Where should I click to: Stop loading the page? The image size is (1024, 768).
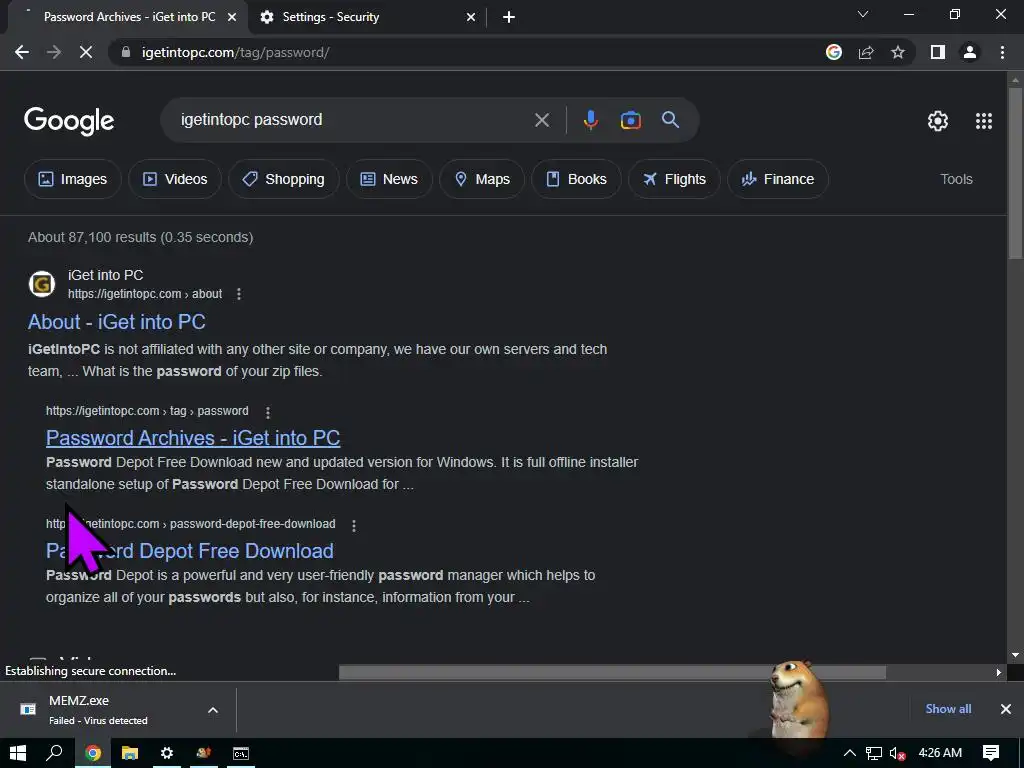click(86, 52)
